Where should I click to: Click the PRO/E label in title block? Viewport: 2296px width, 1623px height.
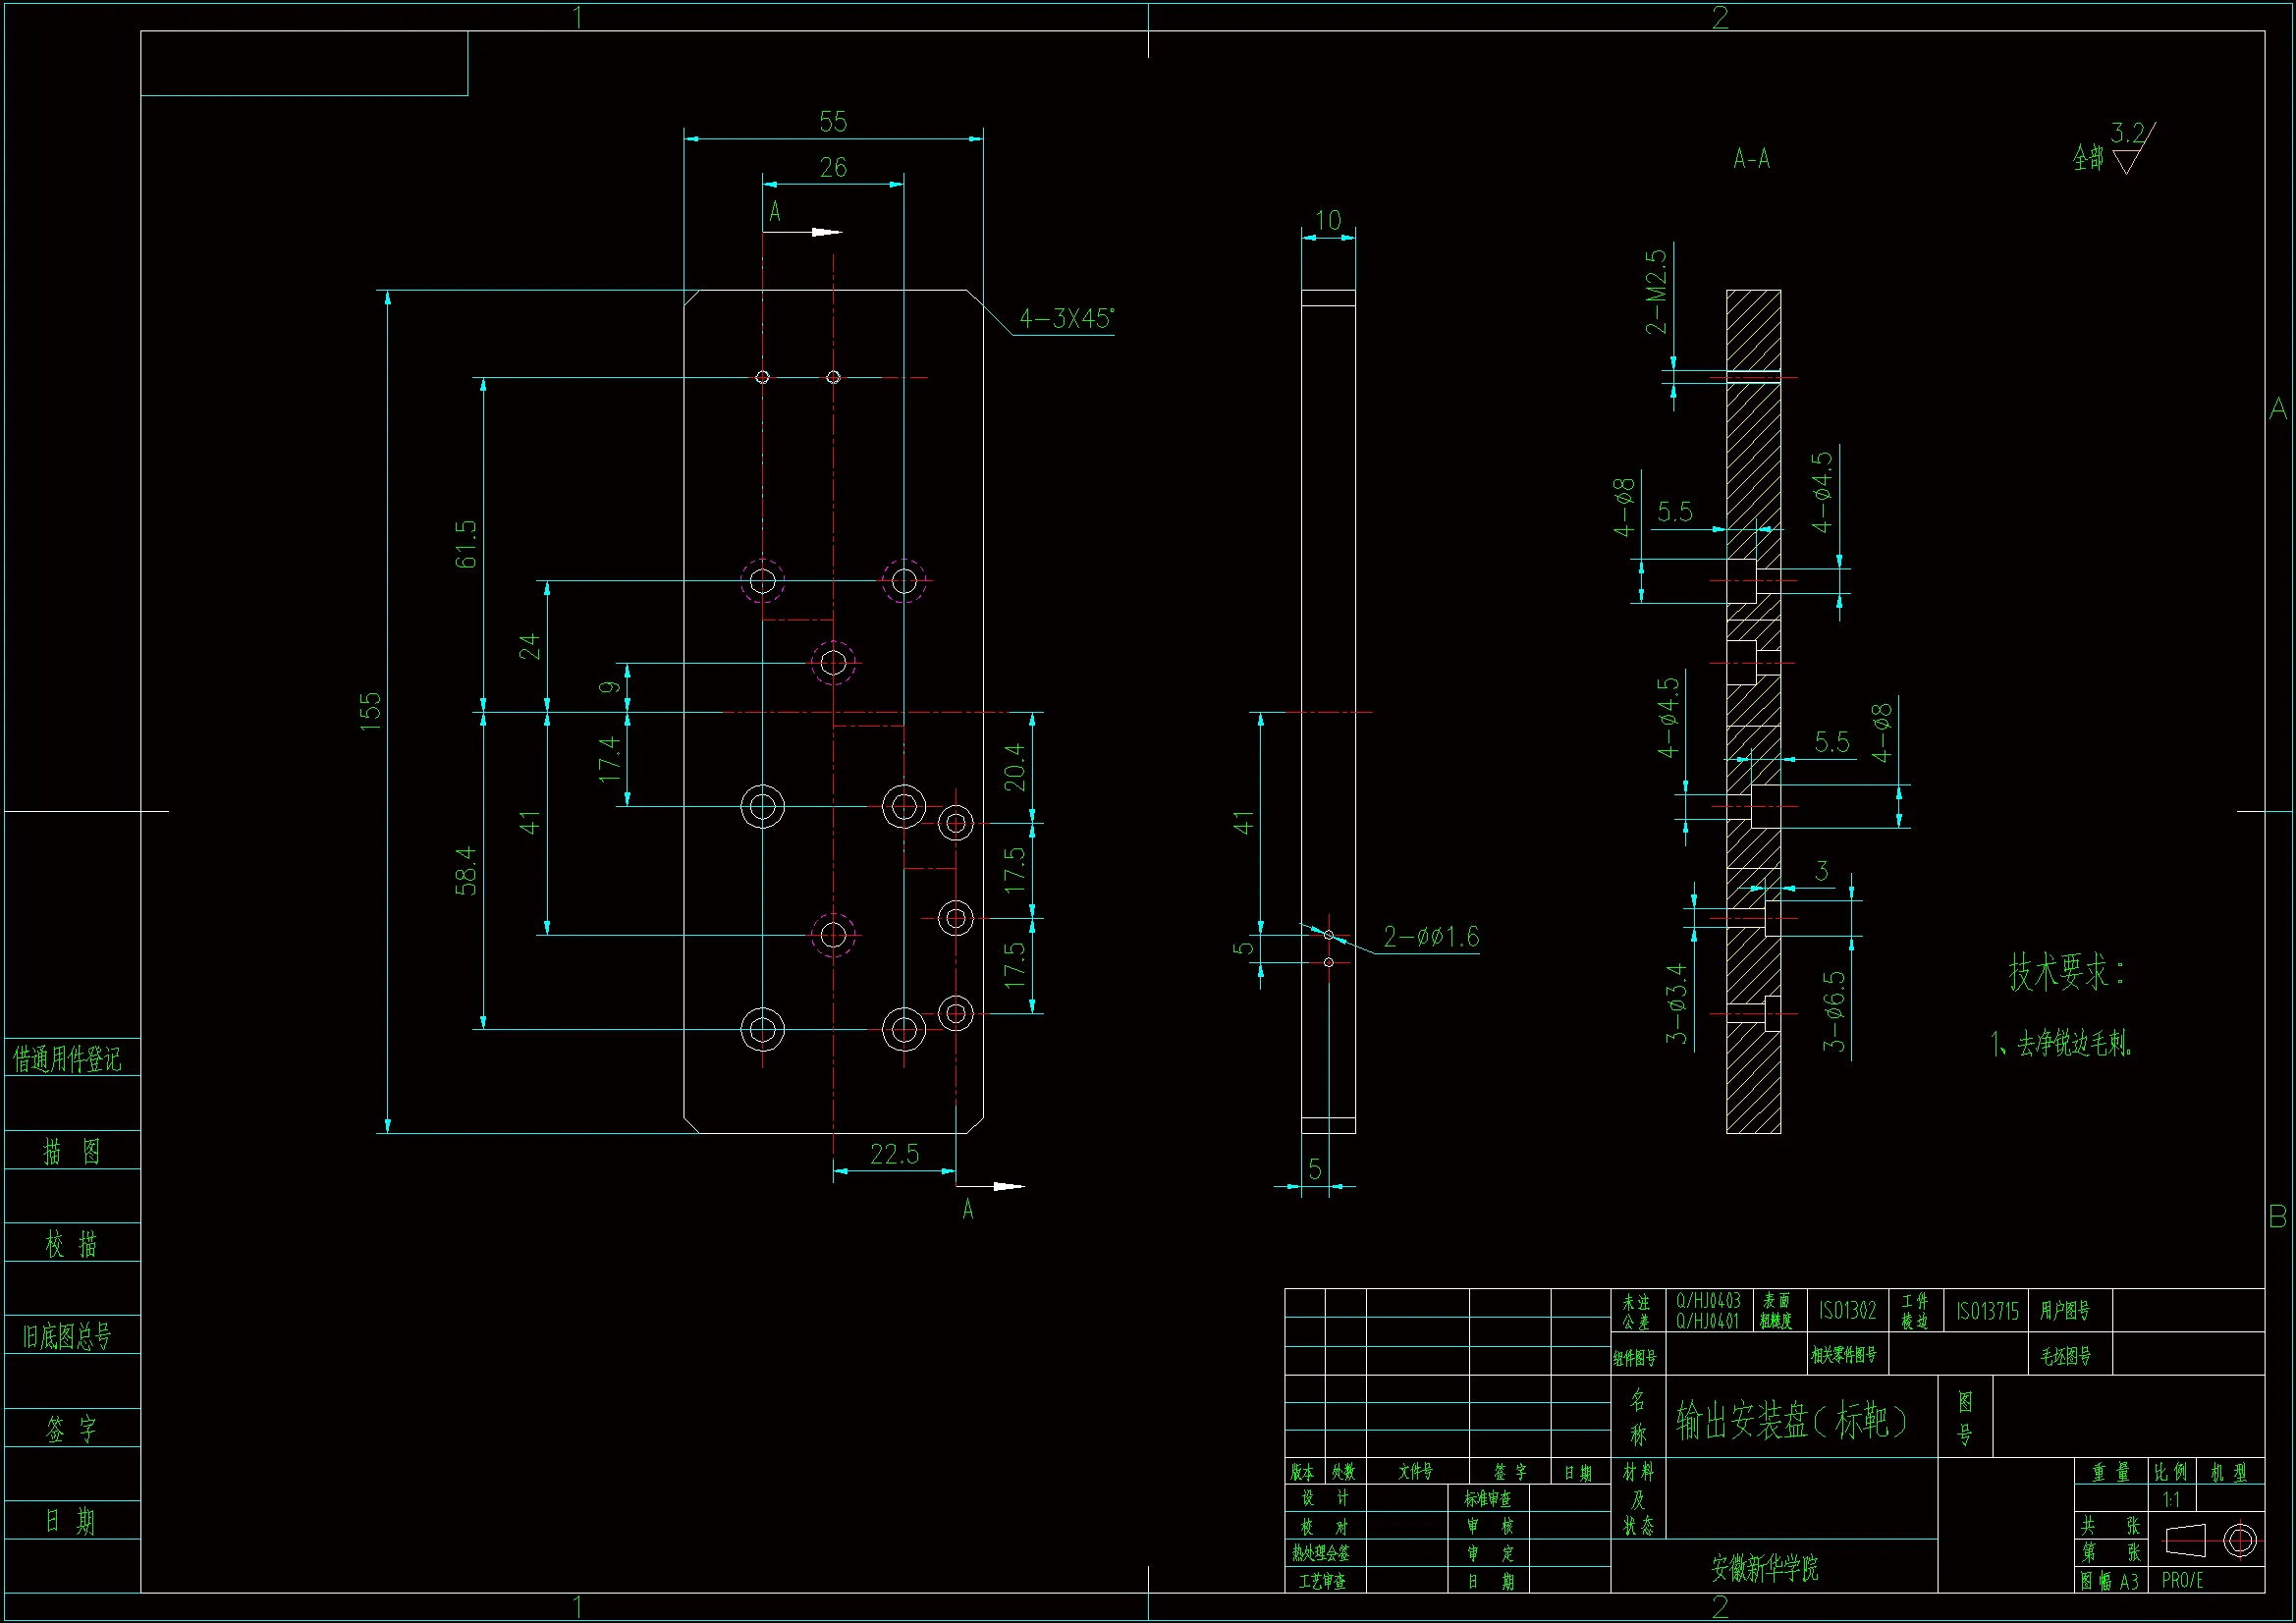[x=2182, y=1581]
